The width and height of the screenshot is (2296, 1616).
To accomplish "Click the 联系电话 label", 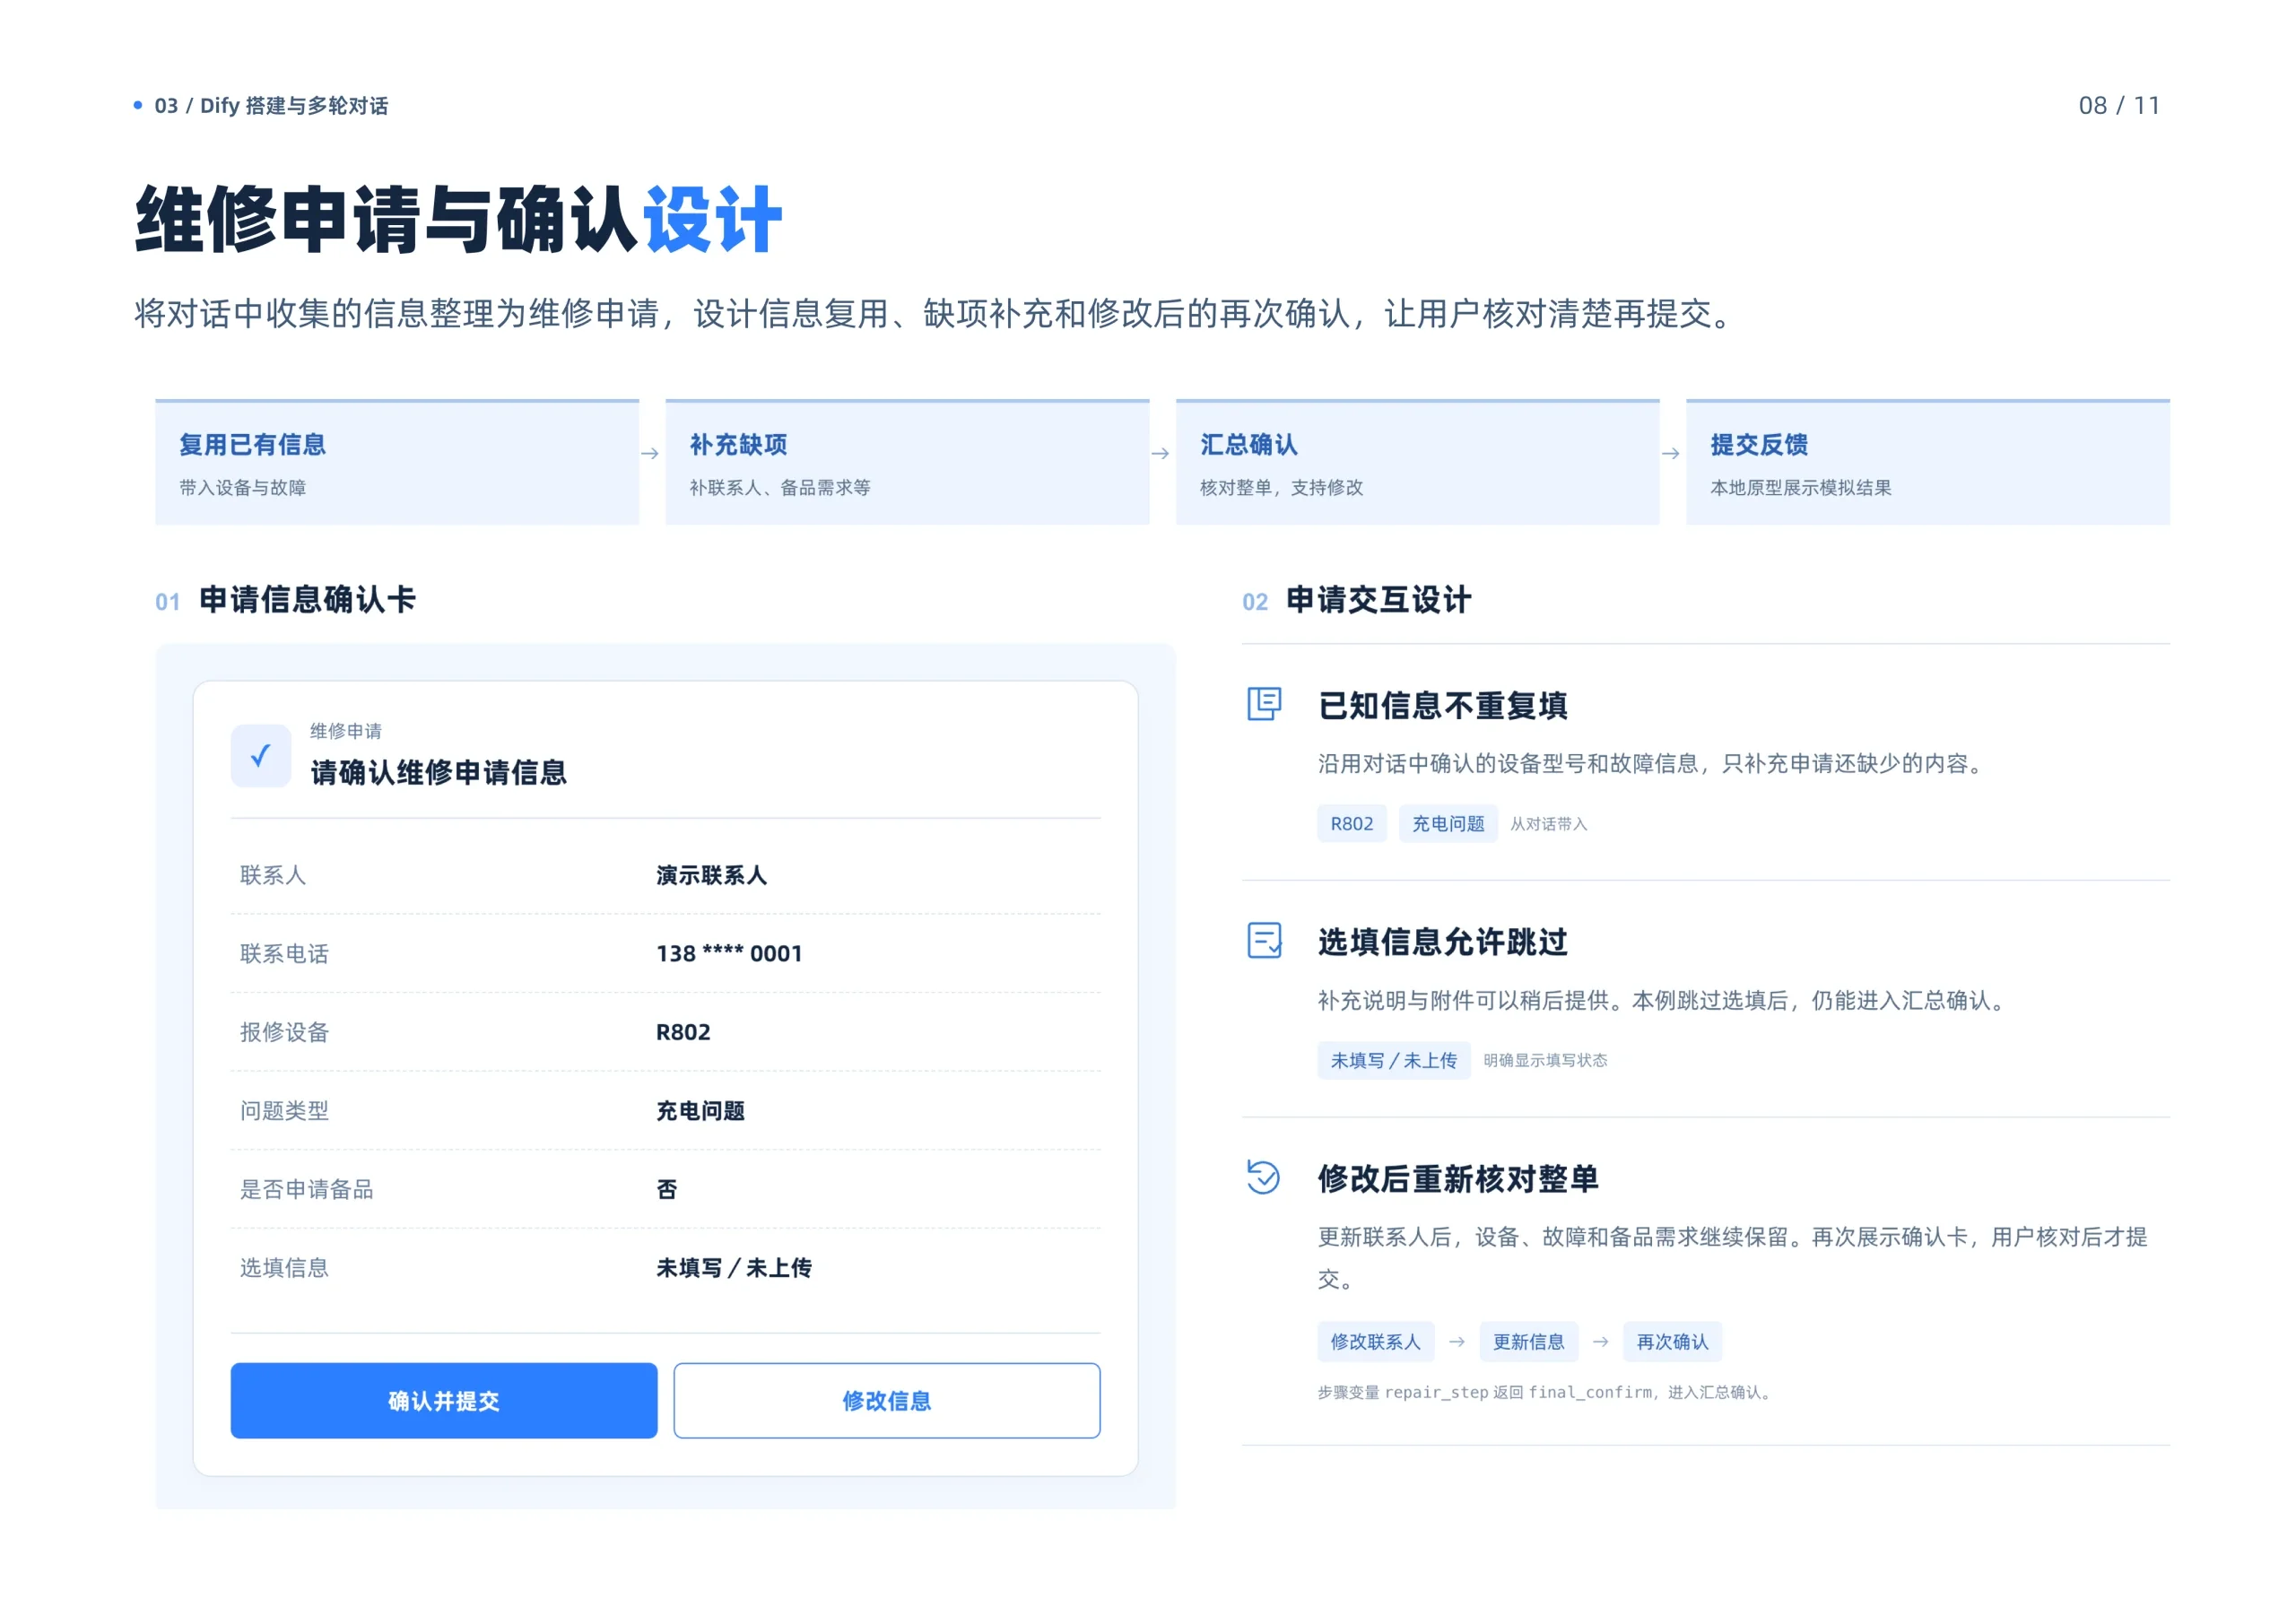I will (284, 953).
